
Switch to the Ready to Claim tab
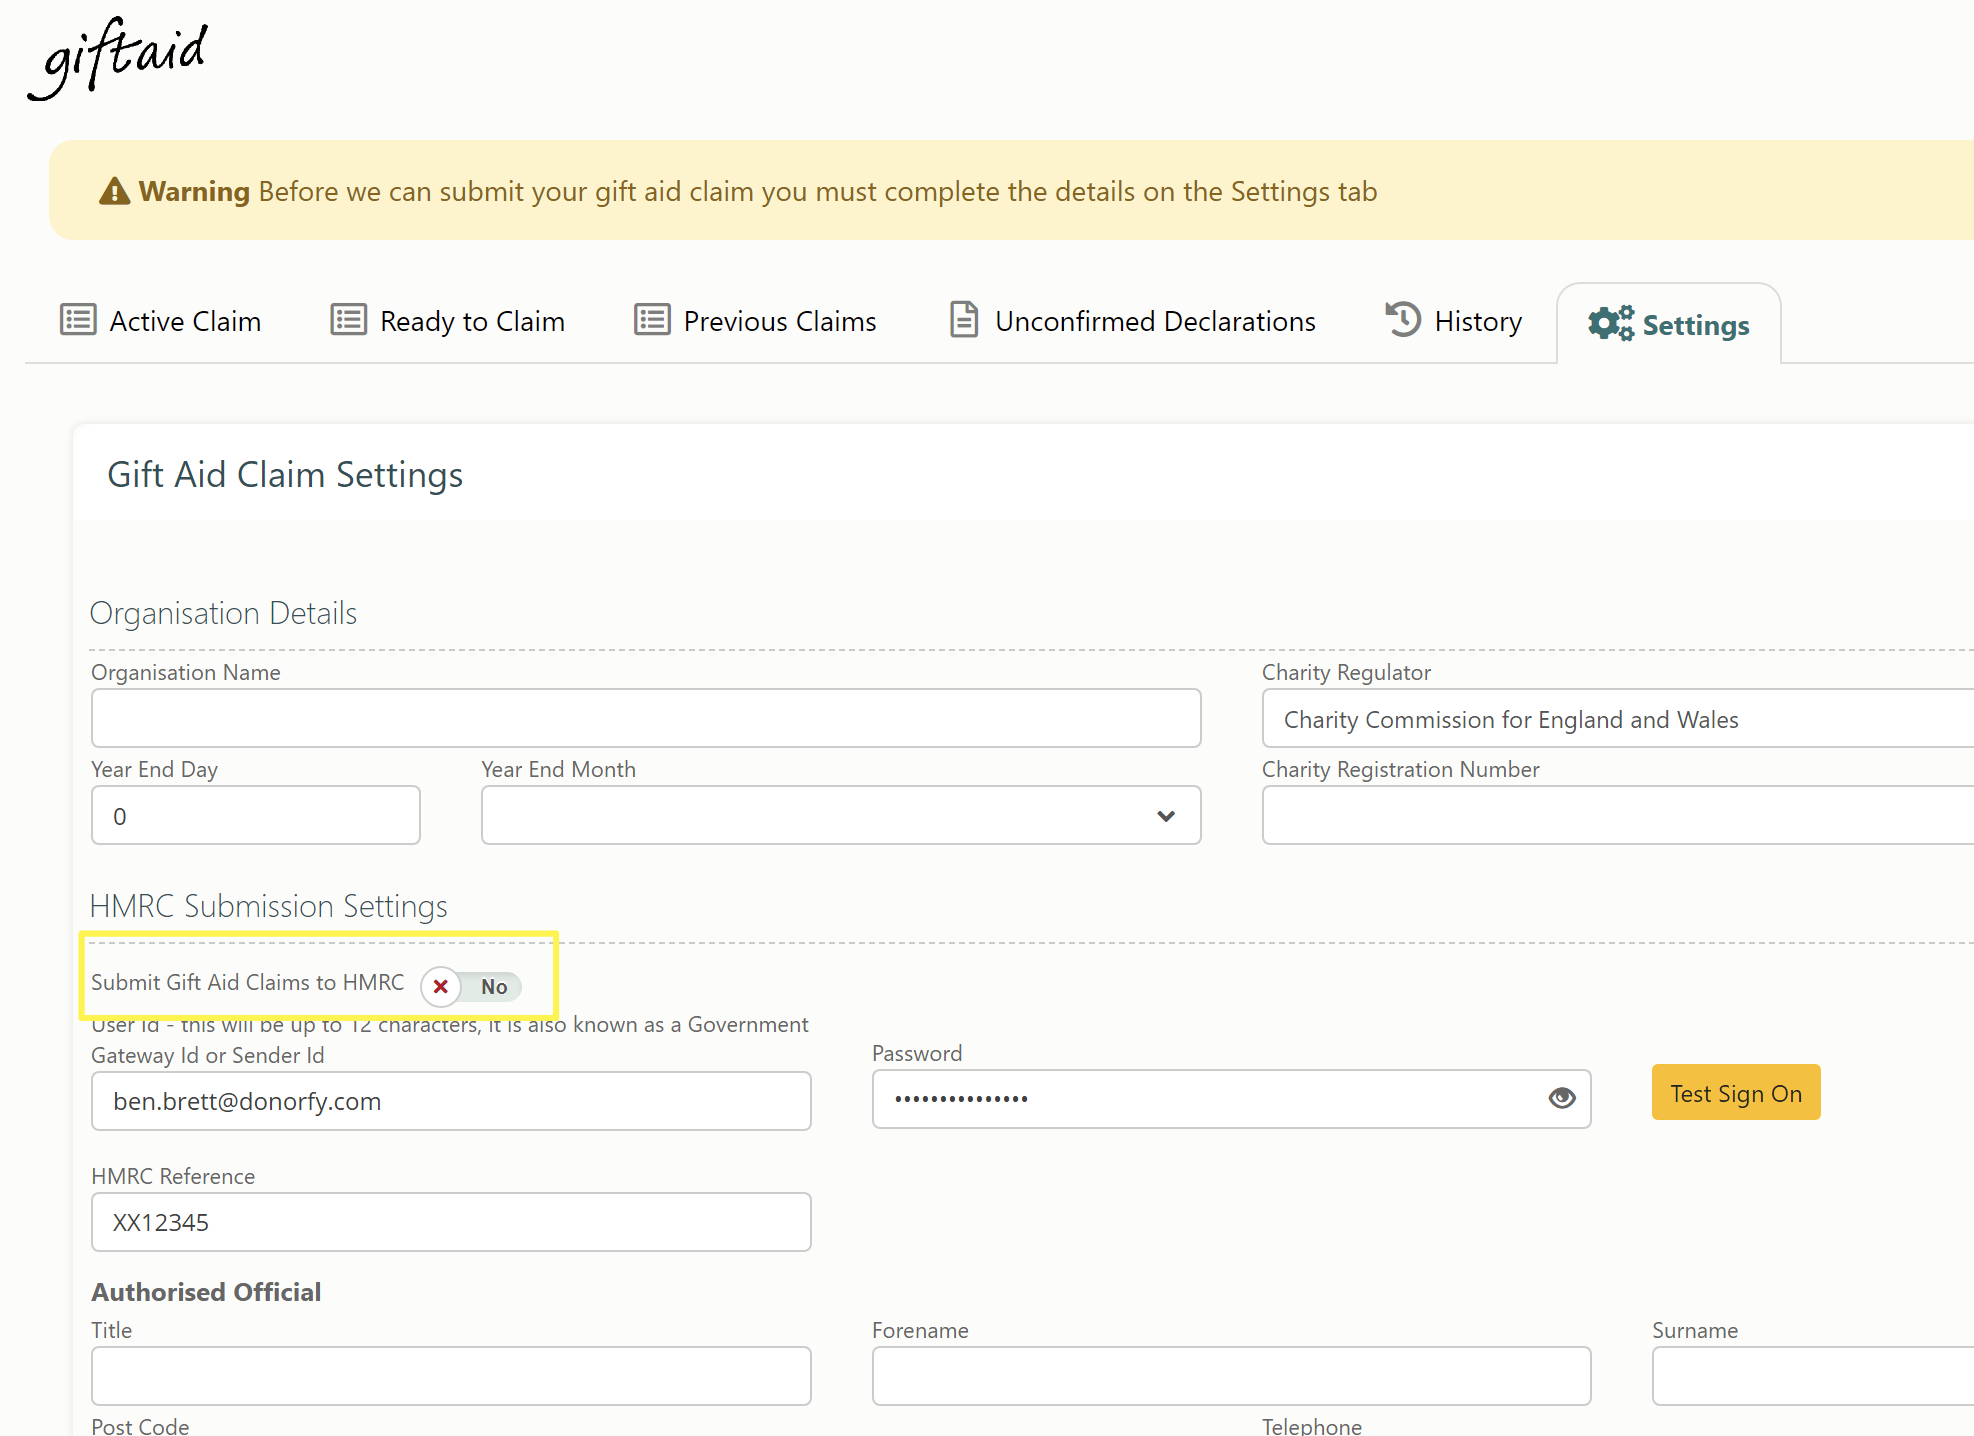tap(448, 321)
